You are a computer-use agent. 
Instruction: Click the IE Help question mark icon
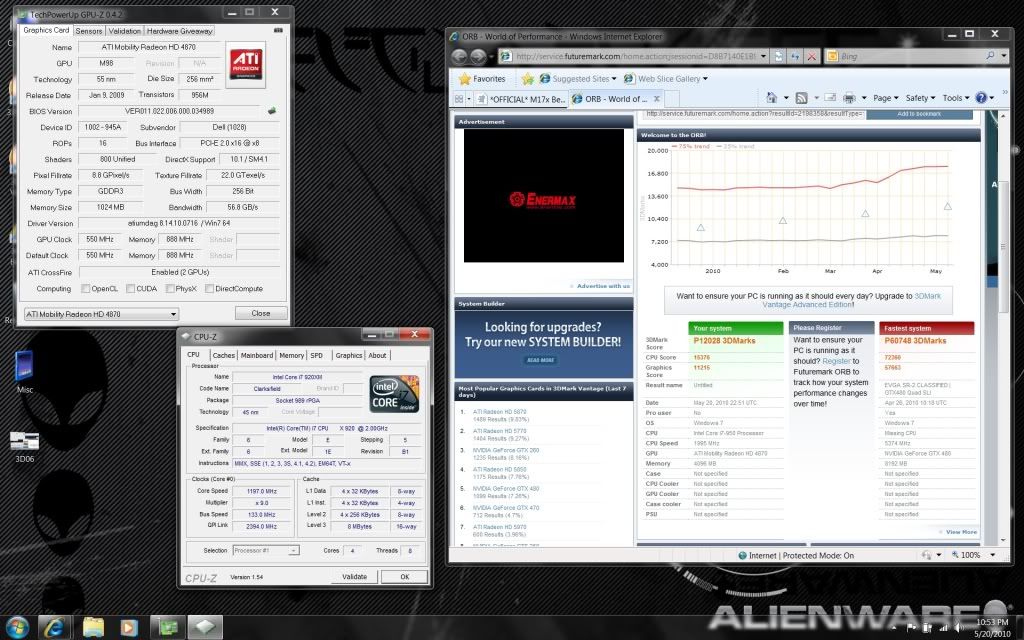pyautogui.click(x=981, y=97)
